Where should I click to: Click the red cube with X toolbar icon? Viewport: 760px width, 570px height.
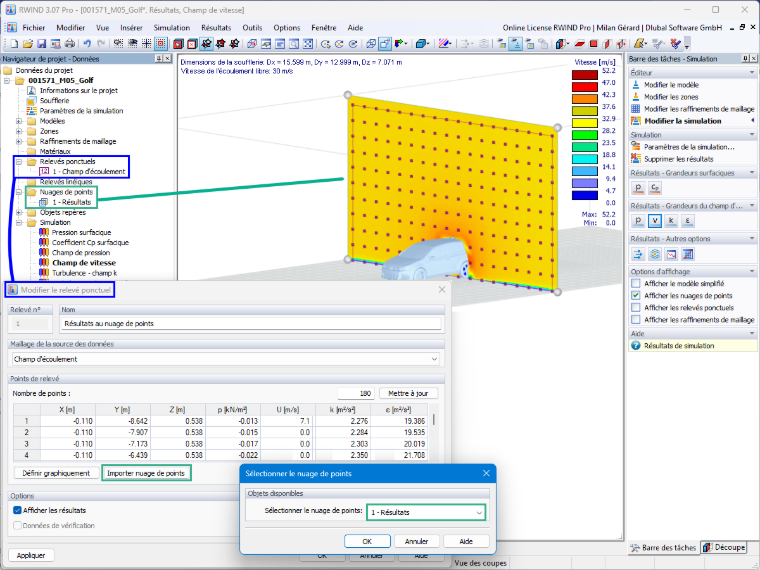pyautogui.click(x=192, y=44)
